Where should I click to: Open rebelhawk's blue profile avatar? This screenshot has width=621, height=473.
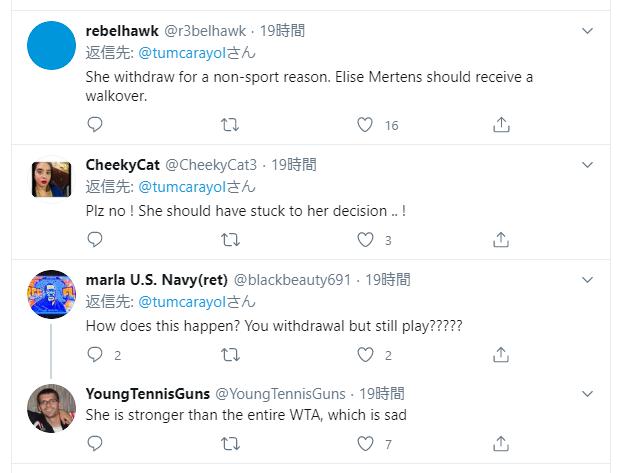52,46
